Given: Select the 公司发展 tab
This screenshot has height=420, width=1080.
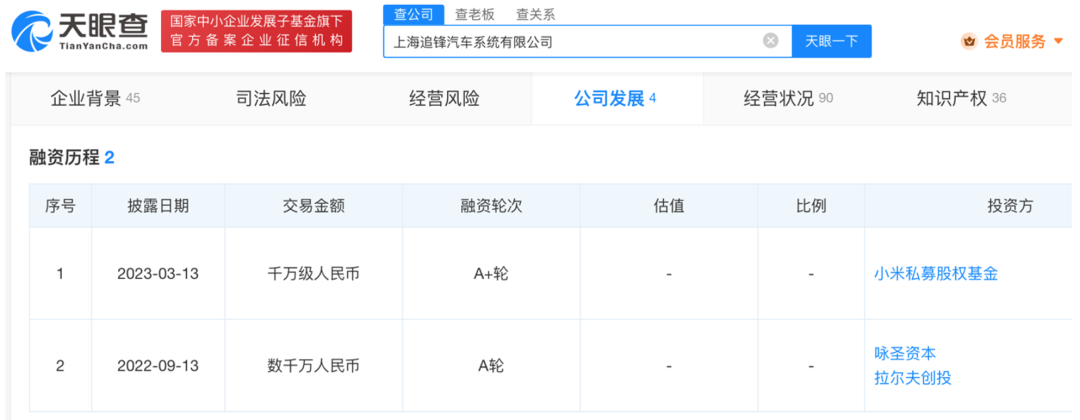Looking at the screenshot, I should click(616, 98).
